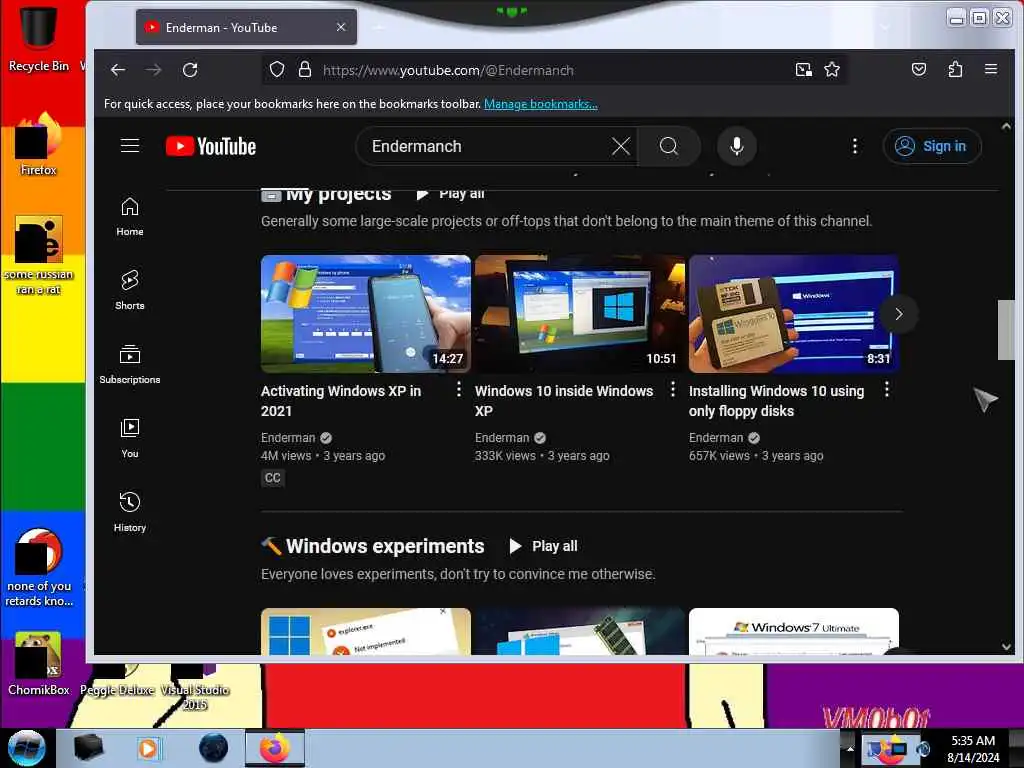The width and height of the screenshot is (1024, 768).
Task: Open options for Installing Windows 10 floppy video
Action: tap(886, 390)
